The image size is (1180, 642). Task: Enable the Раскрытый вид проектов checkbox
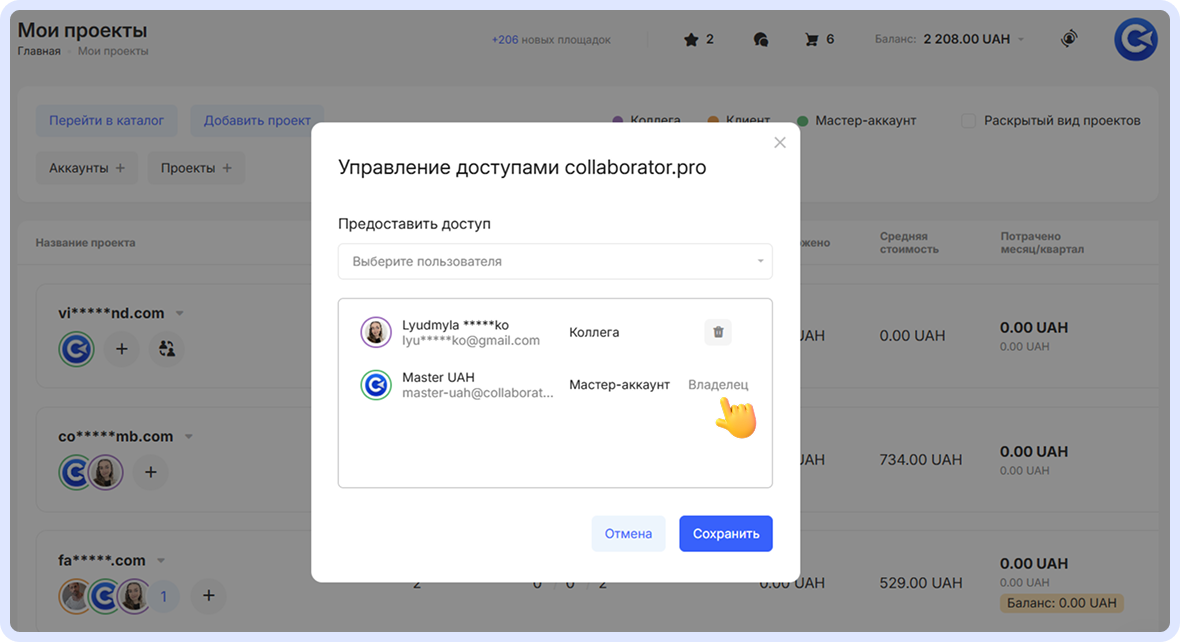[x=968, y=120]
